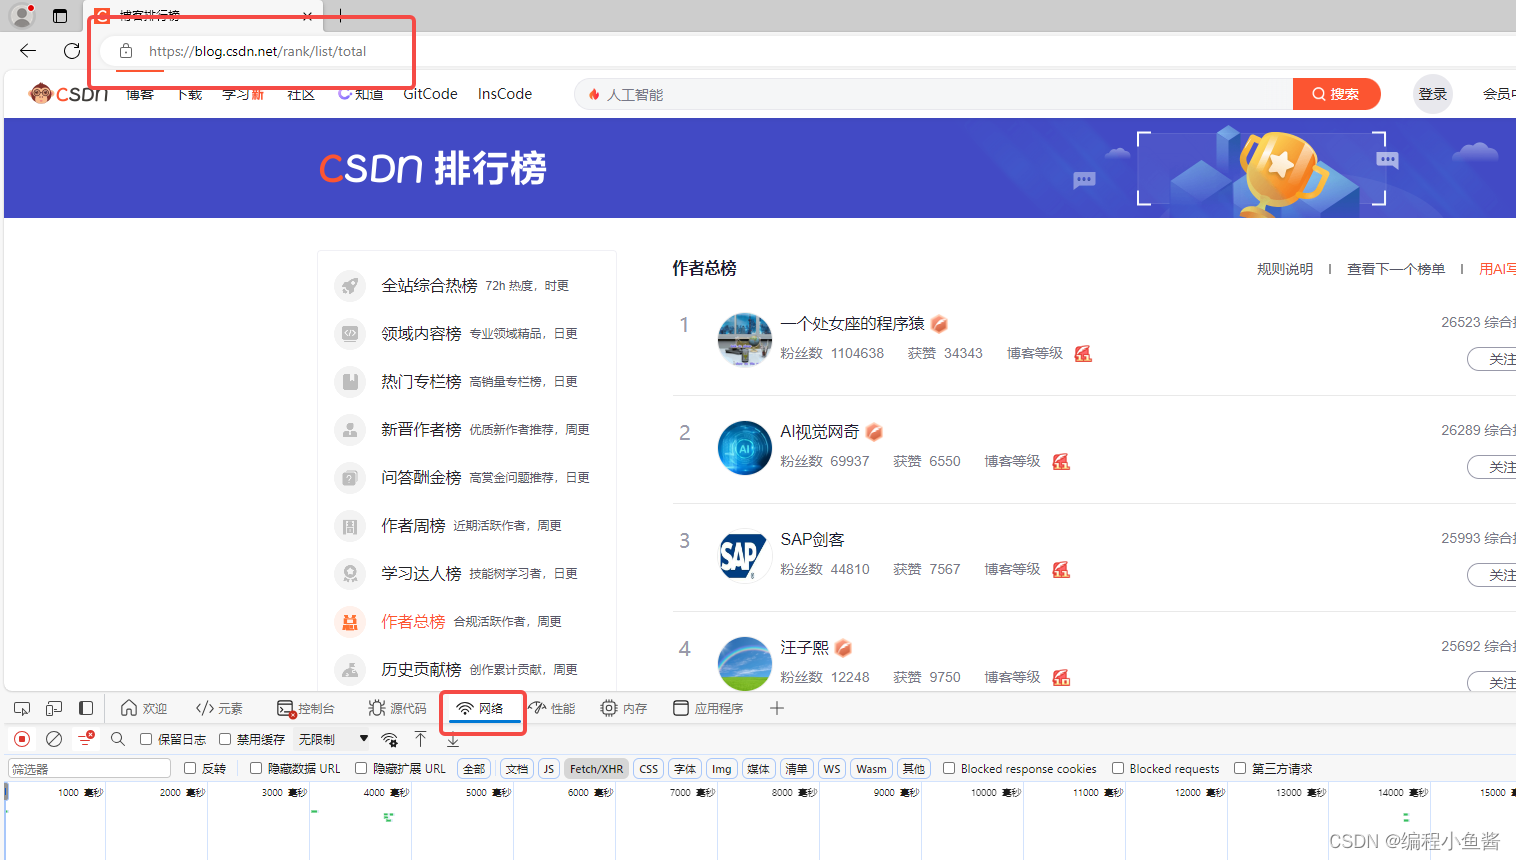The height and width of the screenshot is (860, 1516).
Task: Click the export HAR down-arrow icon
Action: [x=453, y=739]
